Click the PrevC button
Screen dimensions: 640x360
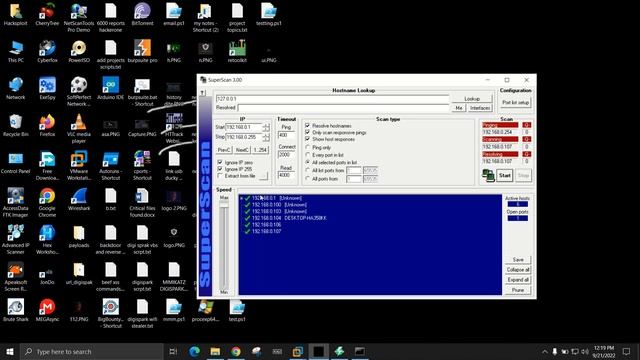tap(224, 150)
